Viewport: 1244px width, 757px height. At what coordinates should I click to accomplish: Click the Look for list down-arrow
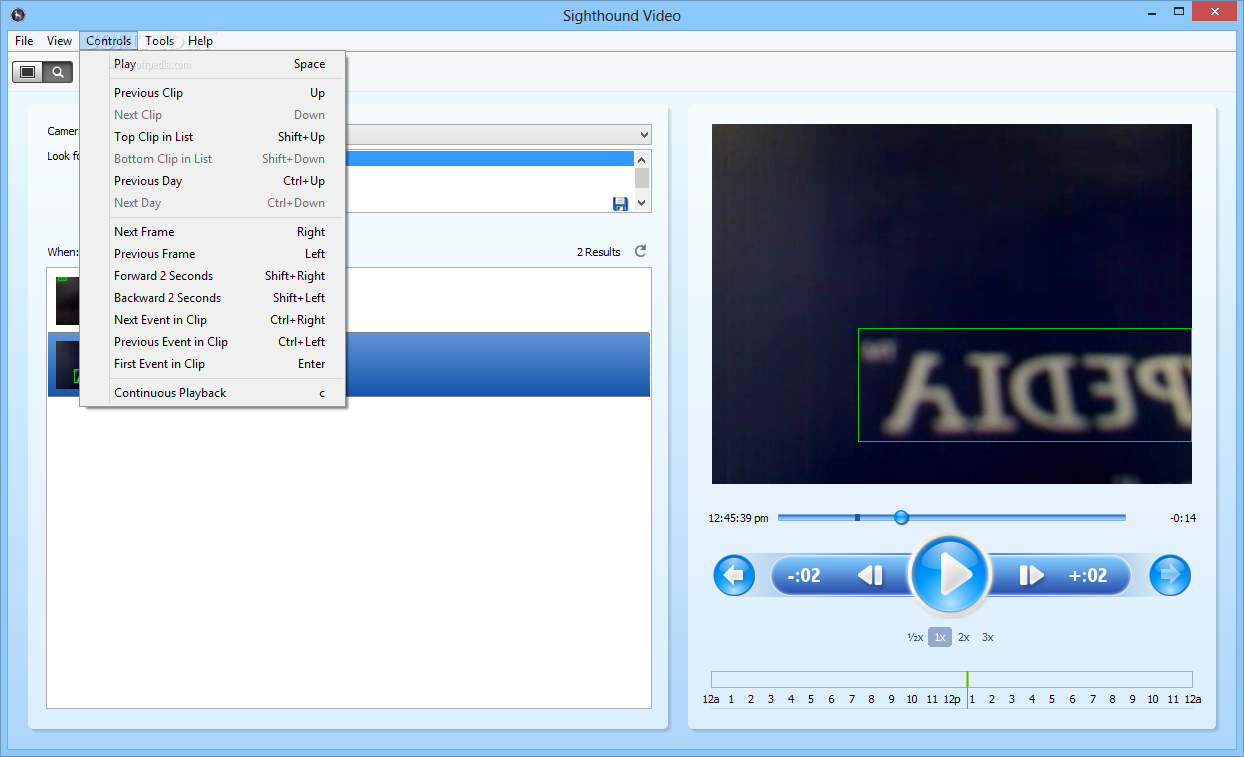coord(642,203)
